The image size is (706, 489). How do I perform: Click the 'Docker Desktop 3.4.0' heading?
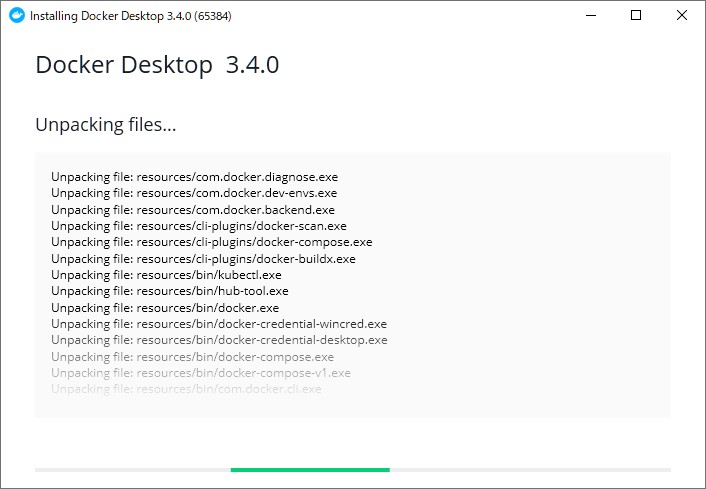click(157, 65)
